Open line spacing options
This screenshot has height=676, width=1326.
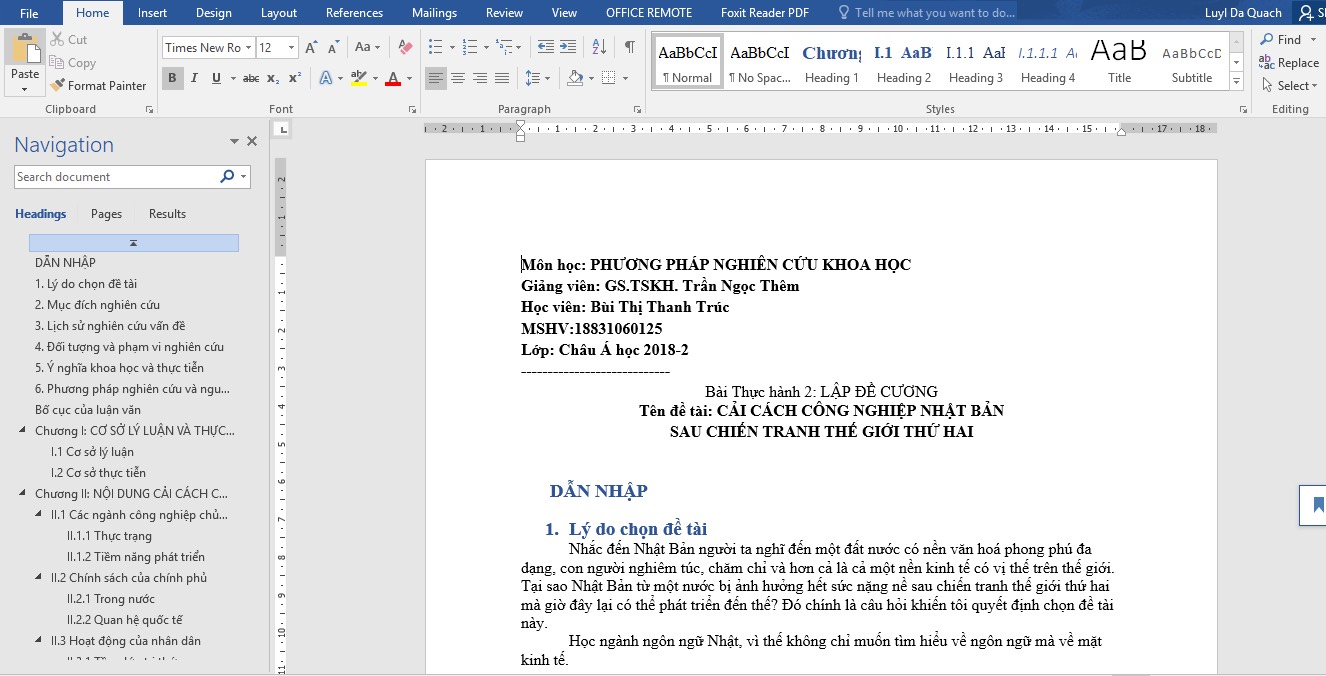537,78
